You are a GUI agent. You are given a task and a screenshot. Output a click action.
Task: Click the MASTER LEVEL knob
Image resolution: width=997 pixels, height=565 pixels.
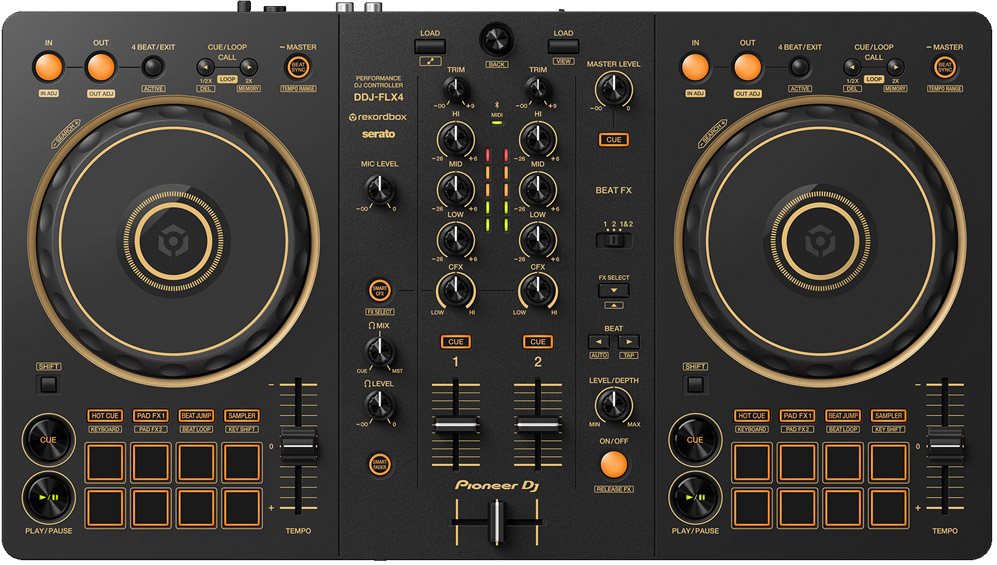pos(614,89)
